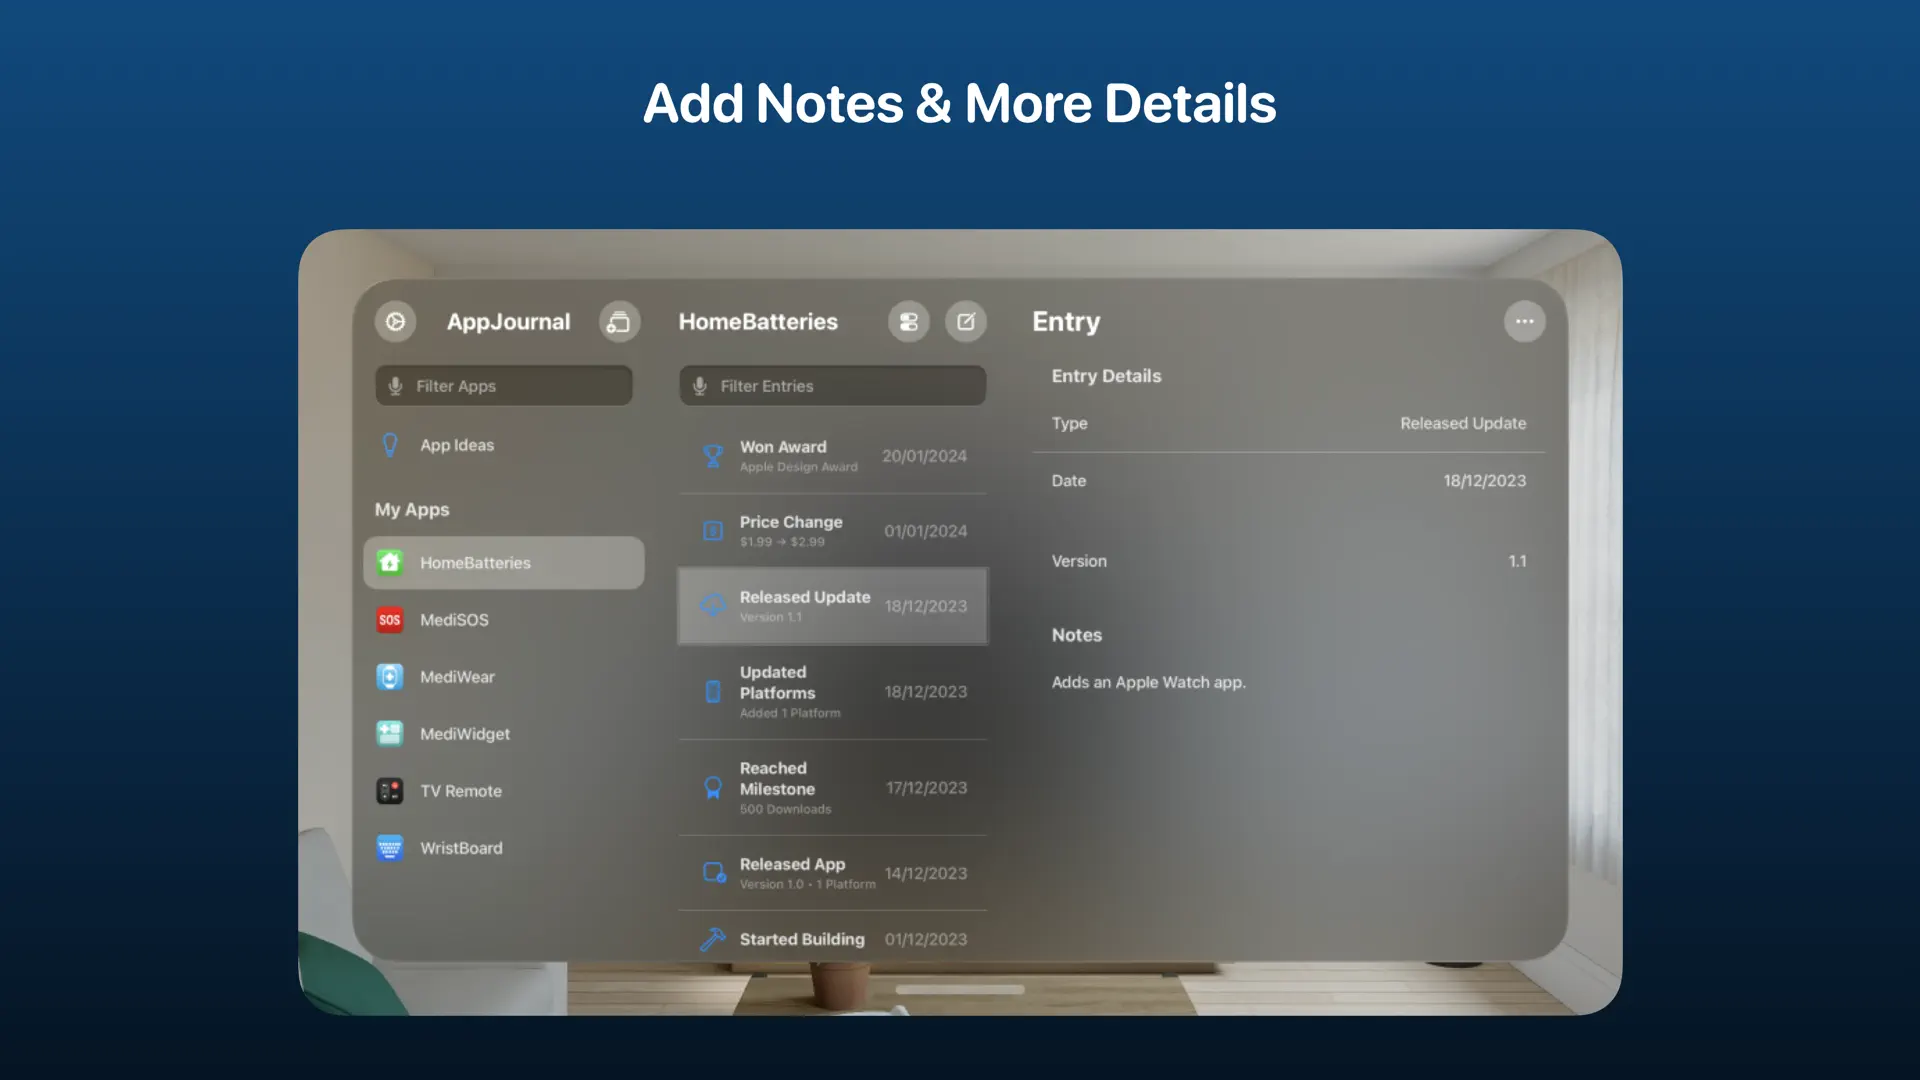The width and height of the screenshot is (1920, 1080).
Task: Click the Version value 1.1
Action: pyautogui.click(x=1517, y=561)
